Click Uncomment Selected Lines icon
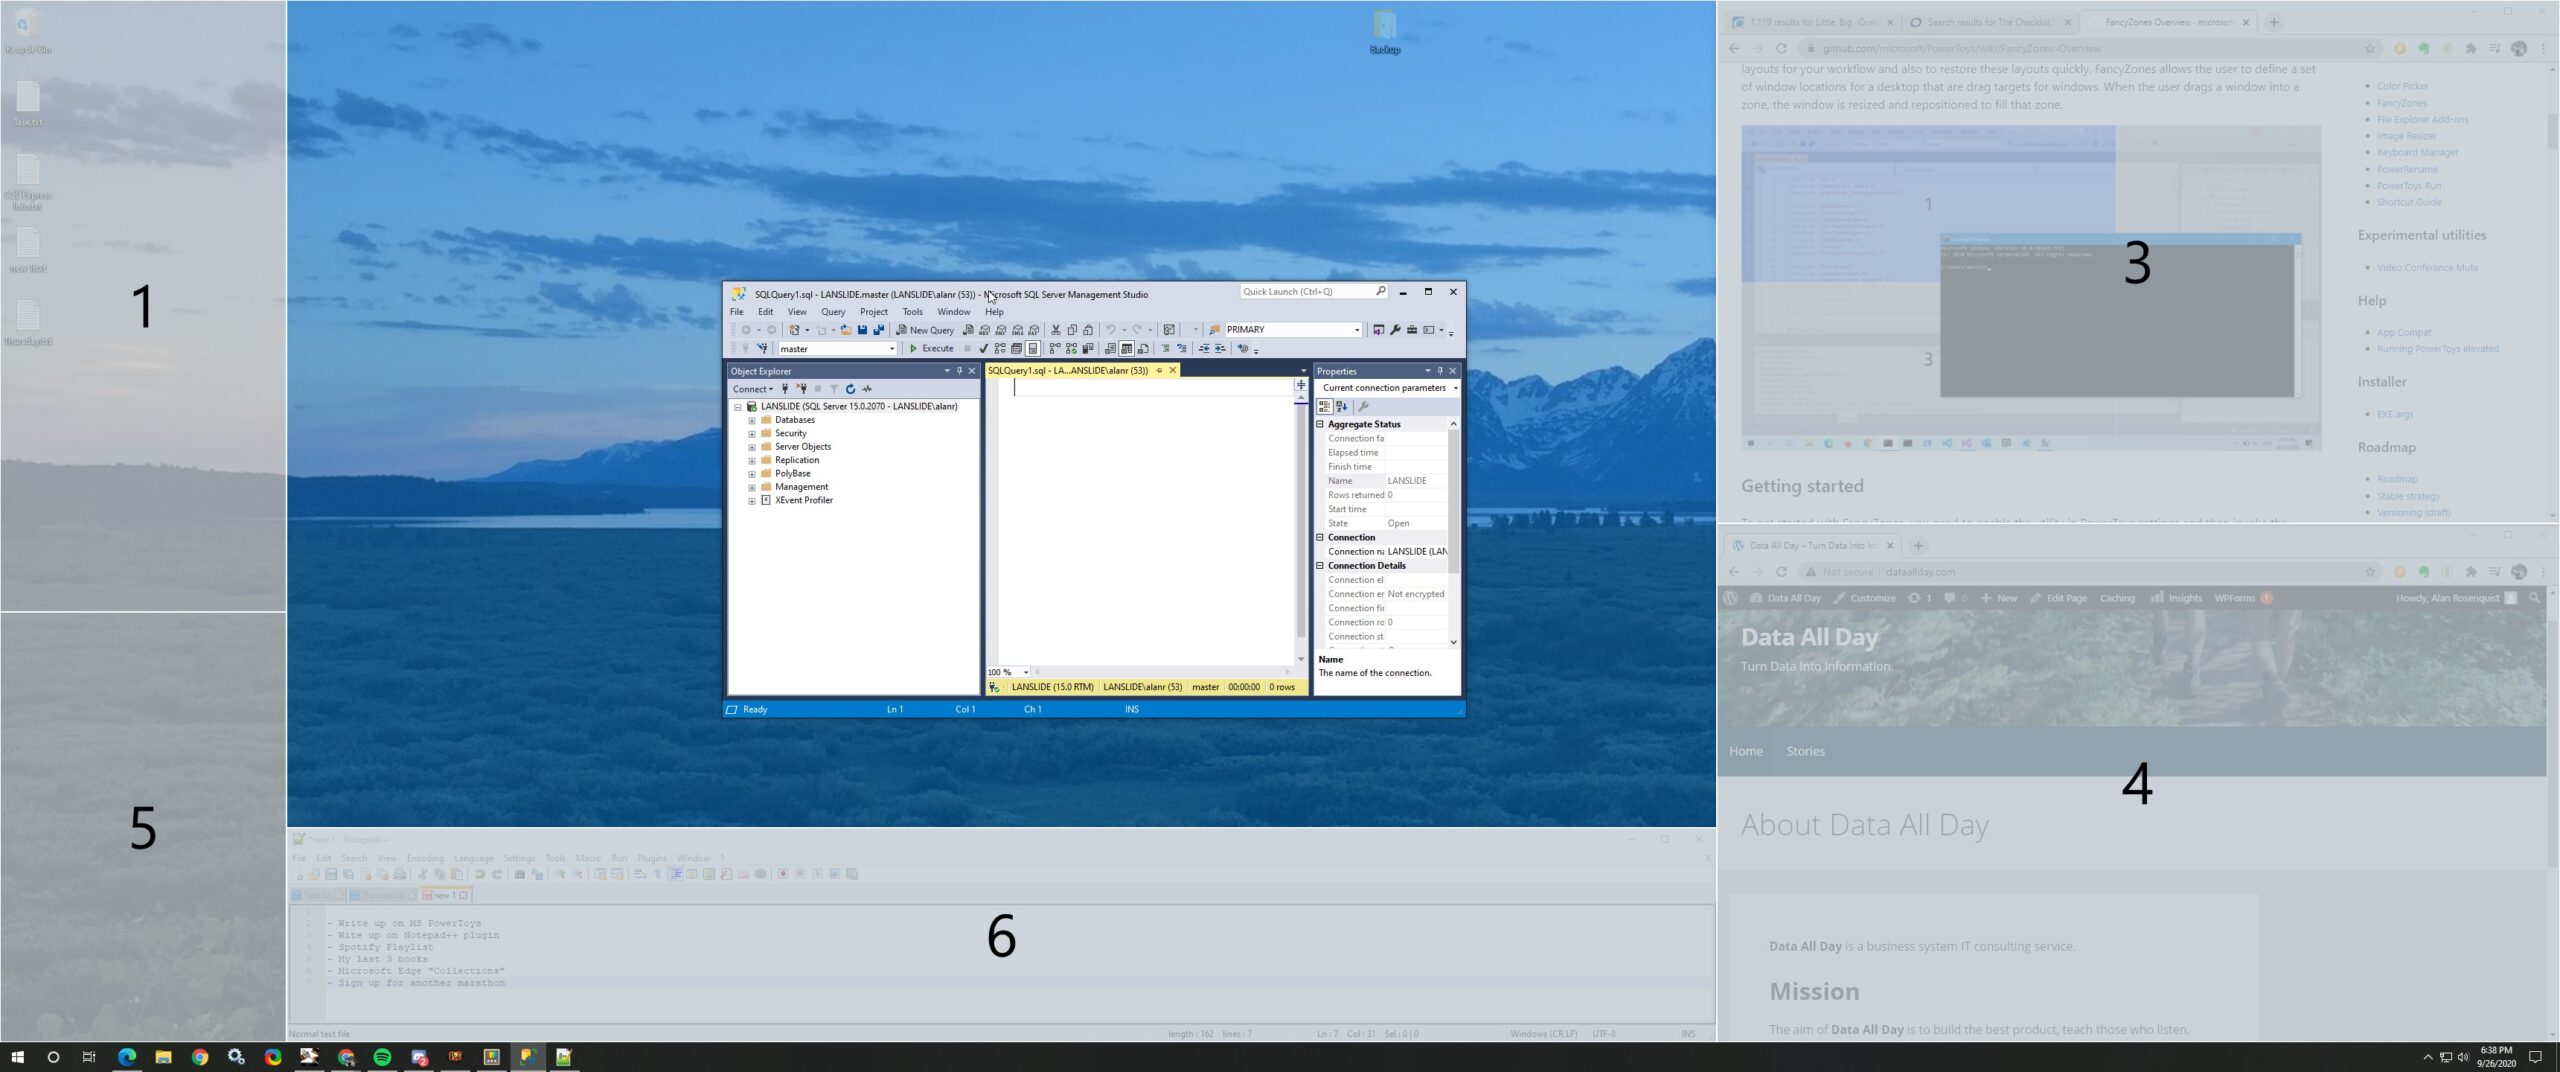This screenshot has height=1072, width=2560. tap(1181, 348)
